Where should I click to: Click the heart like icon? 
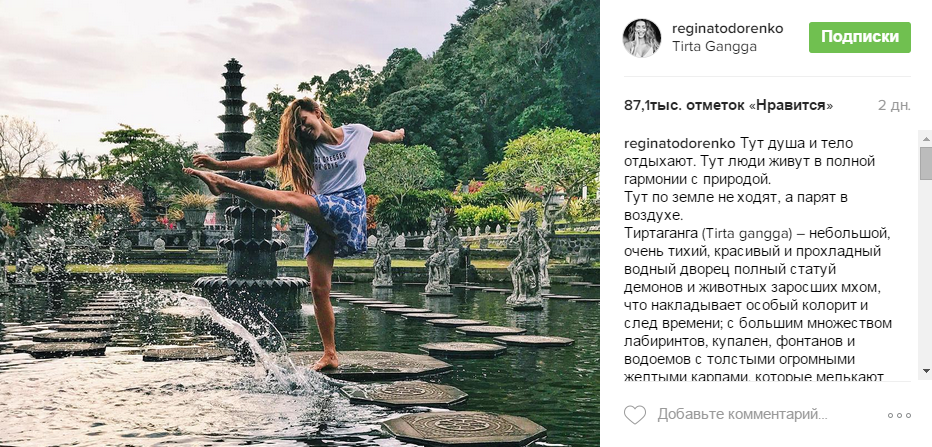[x=635, y=414]
